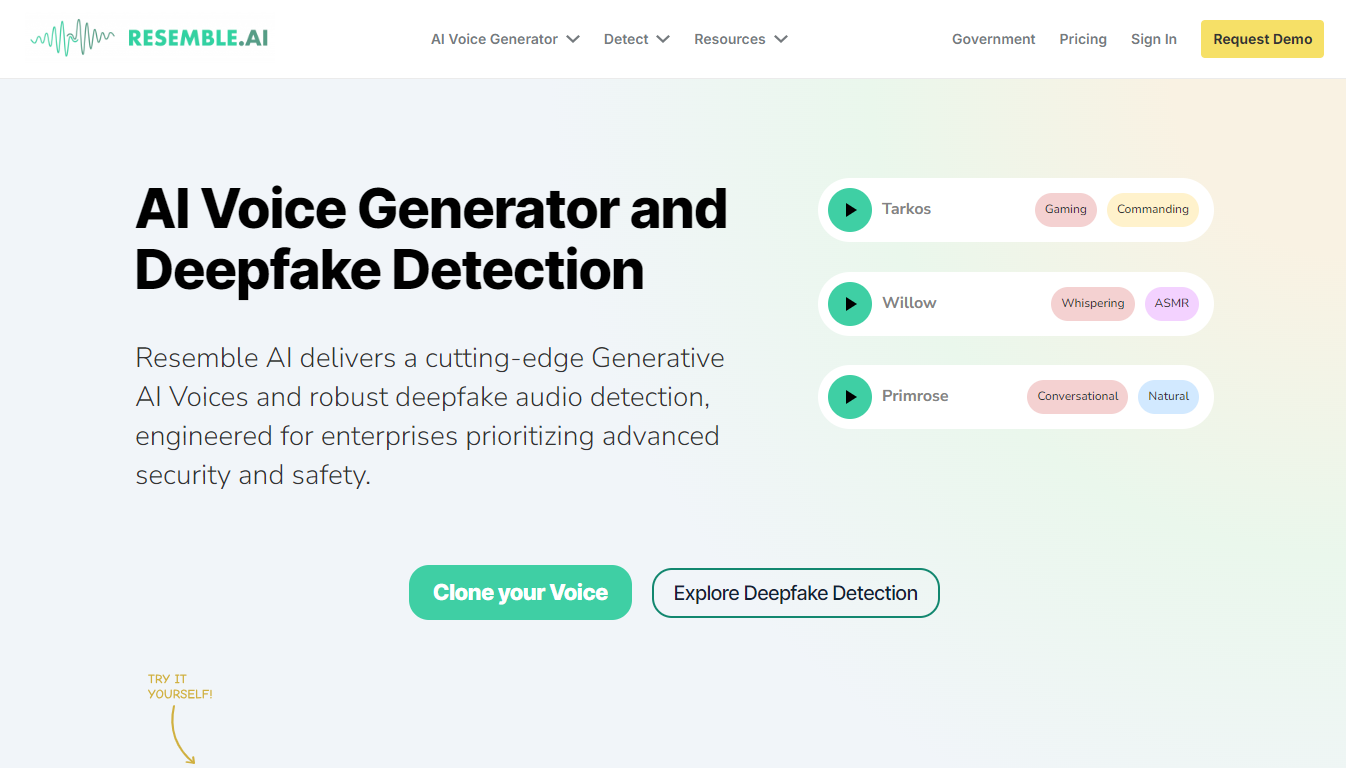1346x768 pixels.
Task: Open the Government page
Action: 993,39
